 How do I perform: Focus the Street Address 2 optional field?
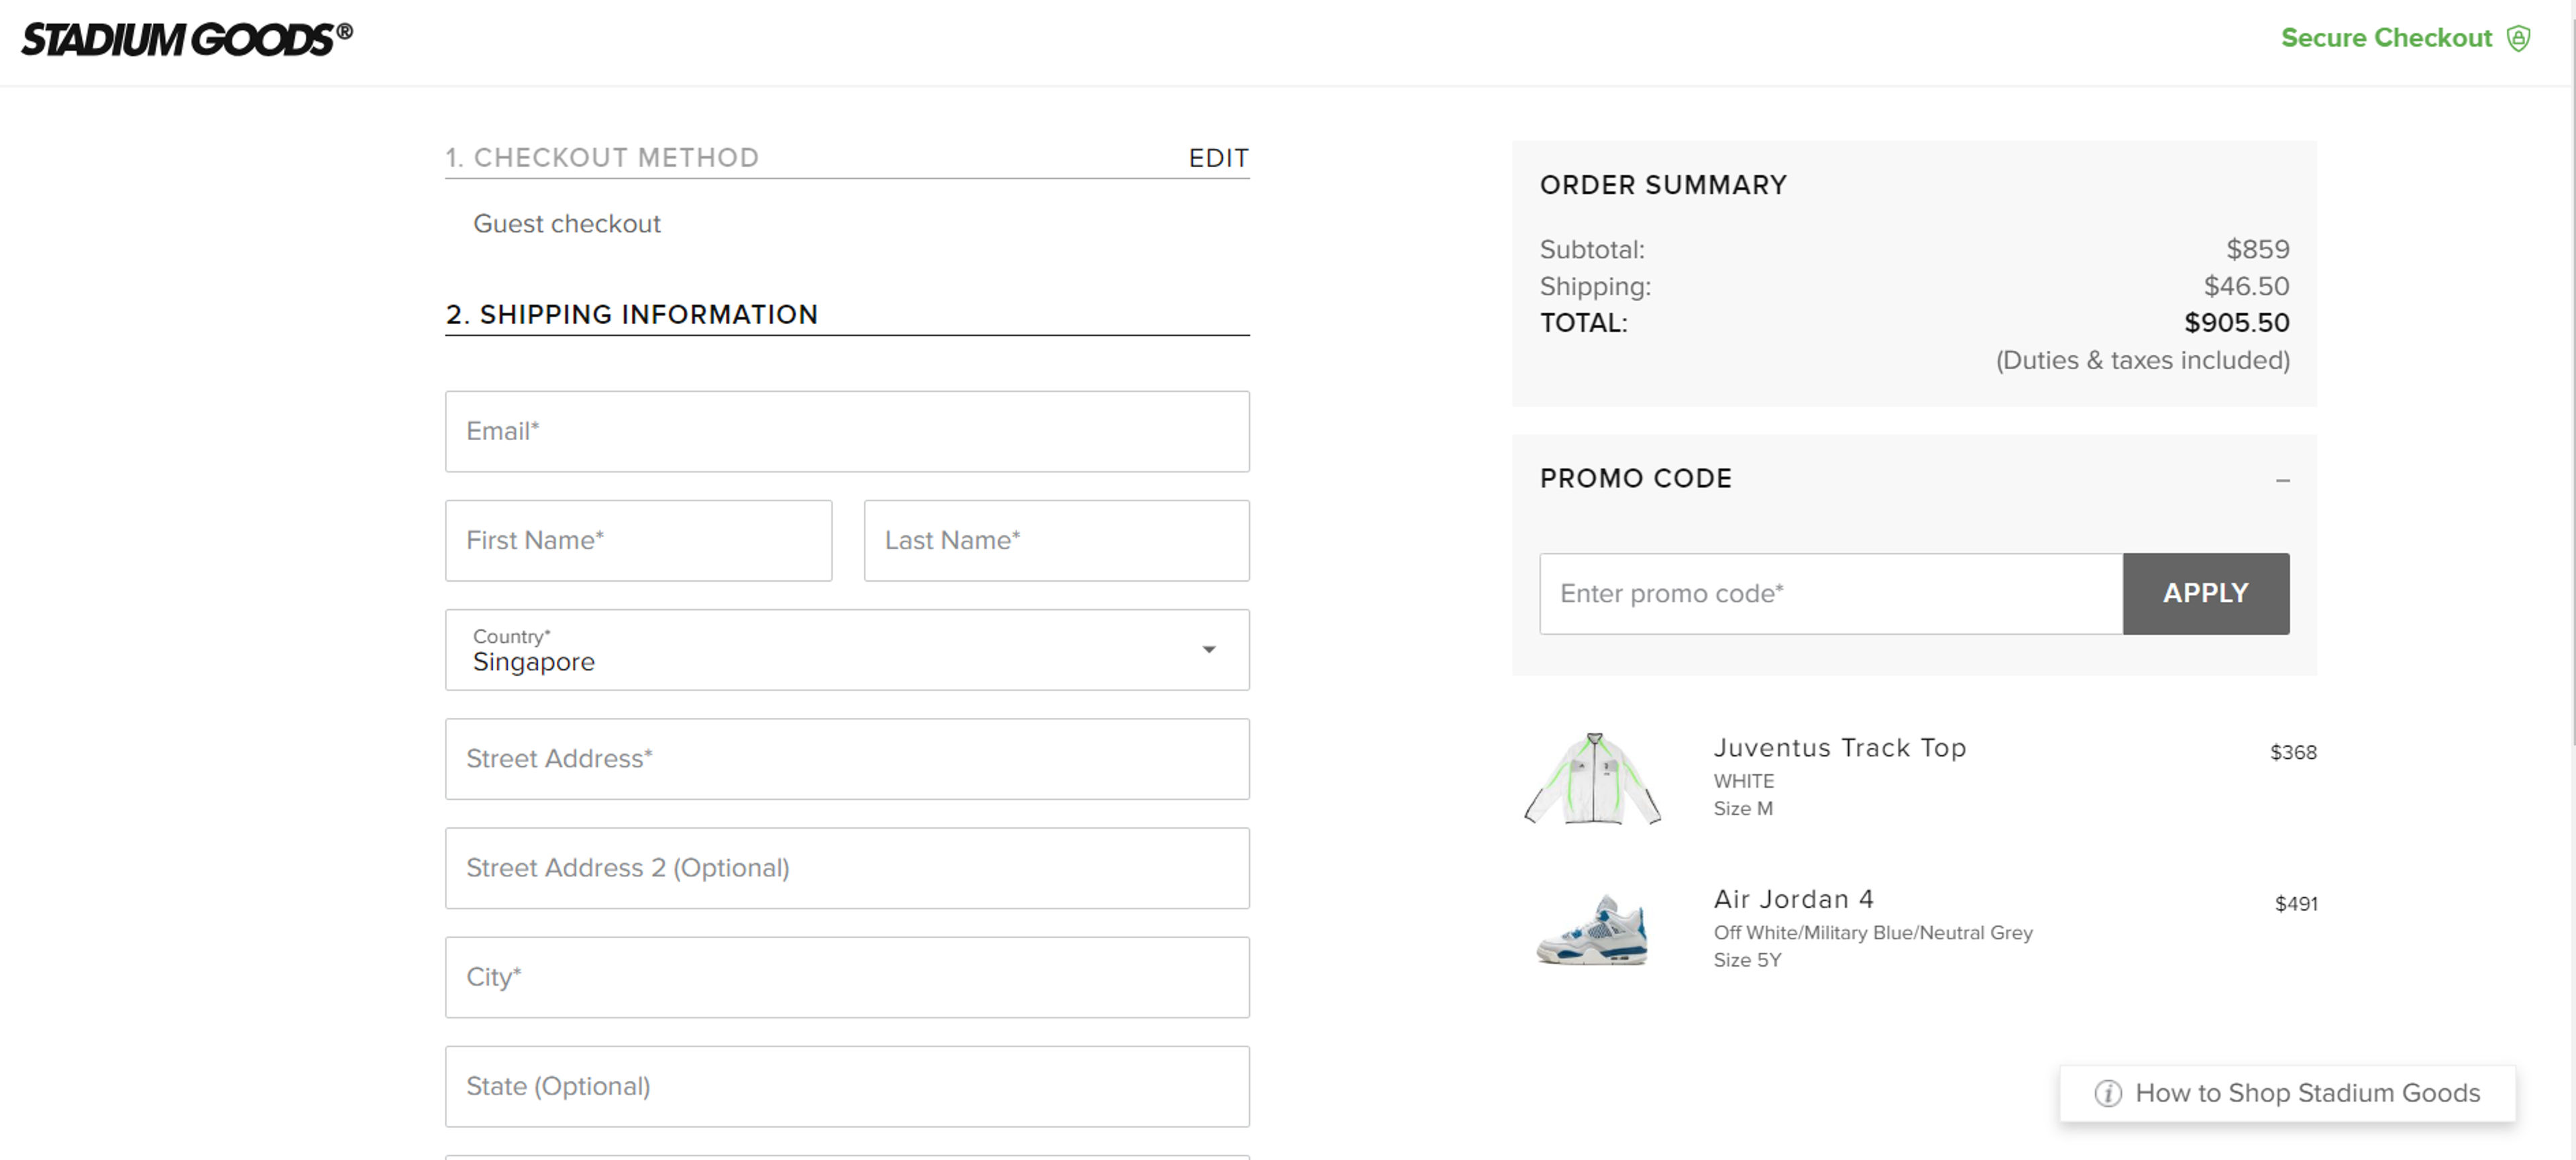tap(847, 868)
